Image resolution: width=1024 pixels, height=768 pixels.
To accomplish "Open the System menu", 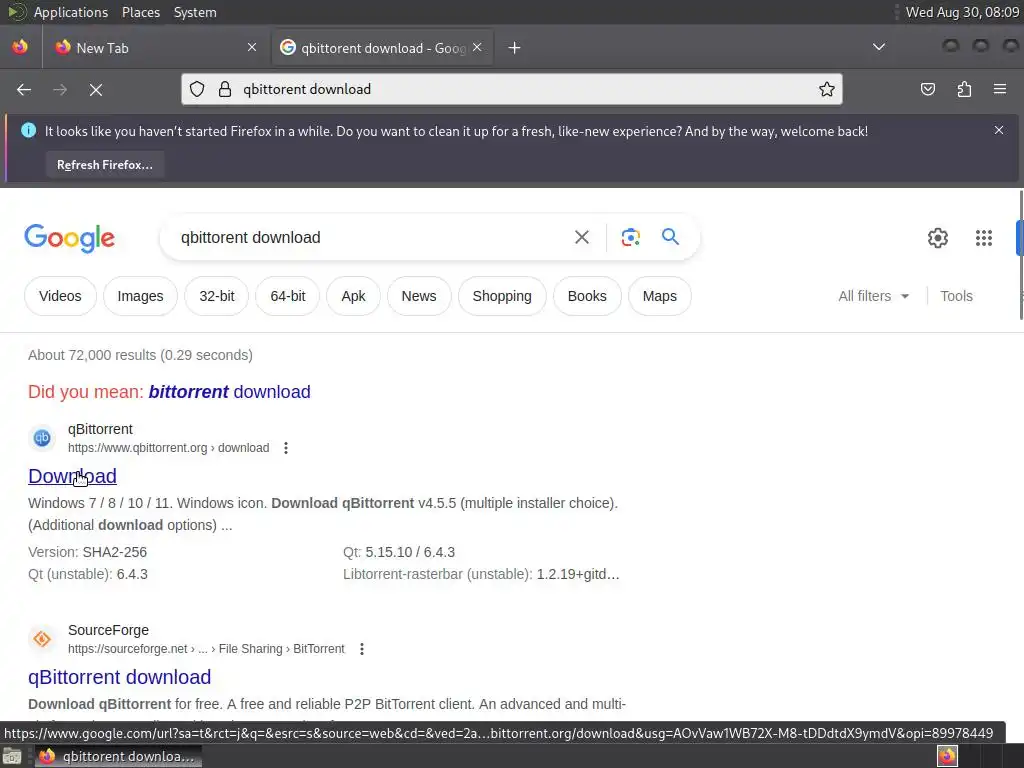I will tap(195, 12).
